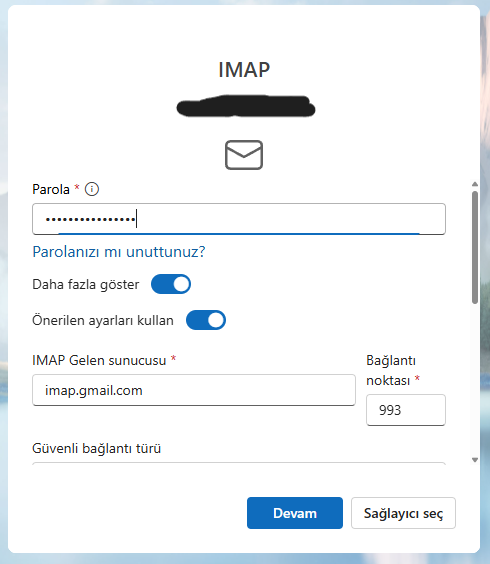Click the info icon beside Parola
Viewport: 490px width, 564px height.
pyautogui.click(x=92, y=189)
